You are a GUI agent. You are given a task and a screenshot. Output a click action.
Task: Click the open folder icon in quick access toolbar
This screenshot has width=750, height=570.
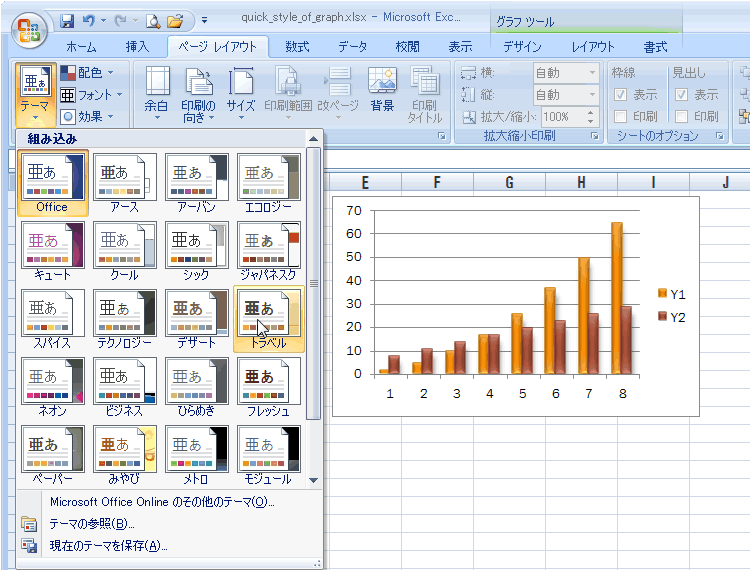(x=175, y=21)
